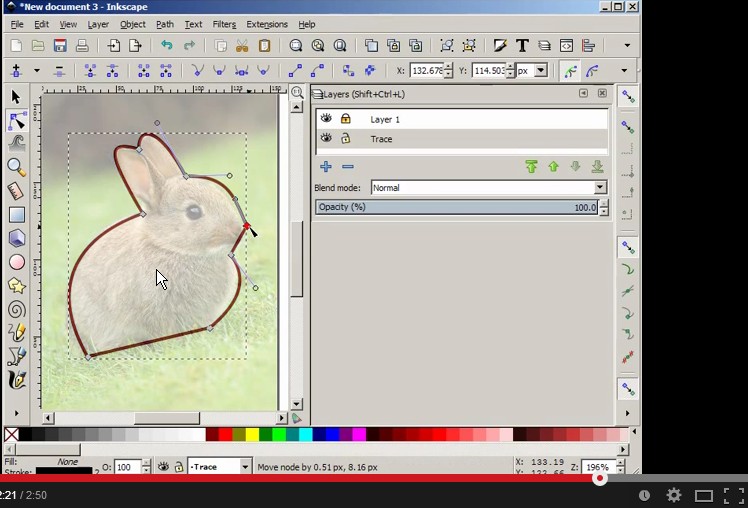Viewport: 748px width, 508px height.
Task: Toggle the lock on Trace layer
Action: [346, 139]
